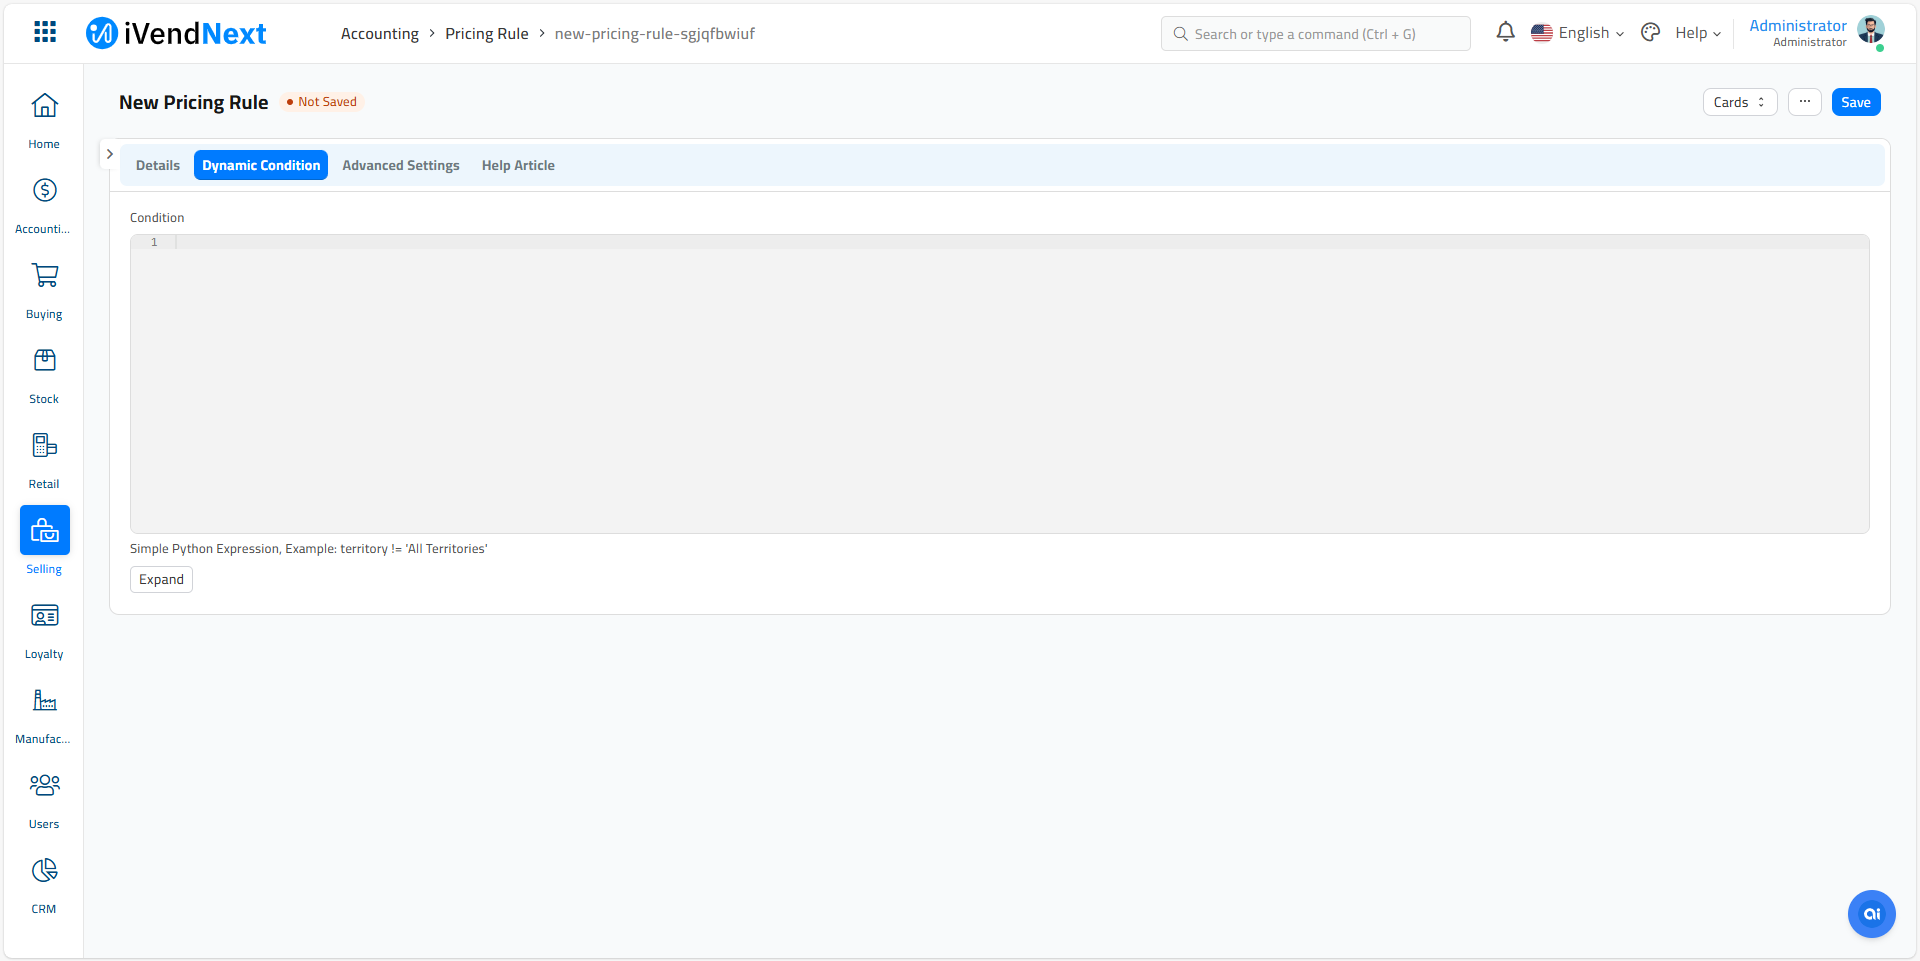
Task: Click new-pricing-rule-sgjqfbwiuf breadcrumb
Action: pyautogui.click(x=655, y=33)
